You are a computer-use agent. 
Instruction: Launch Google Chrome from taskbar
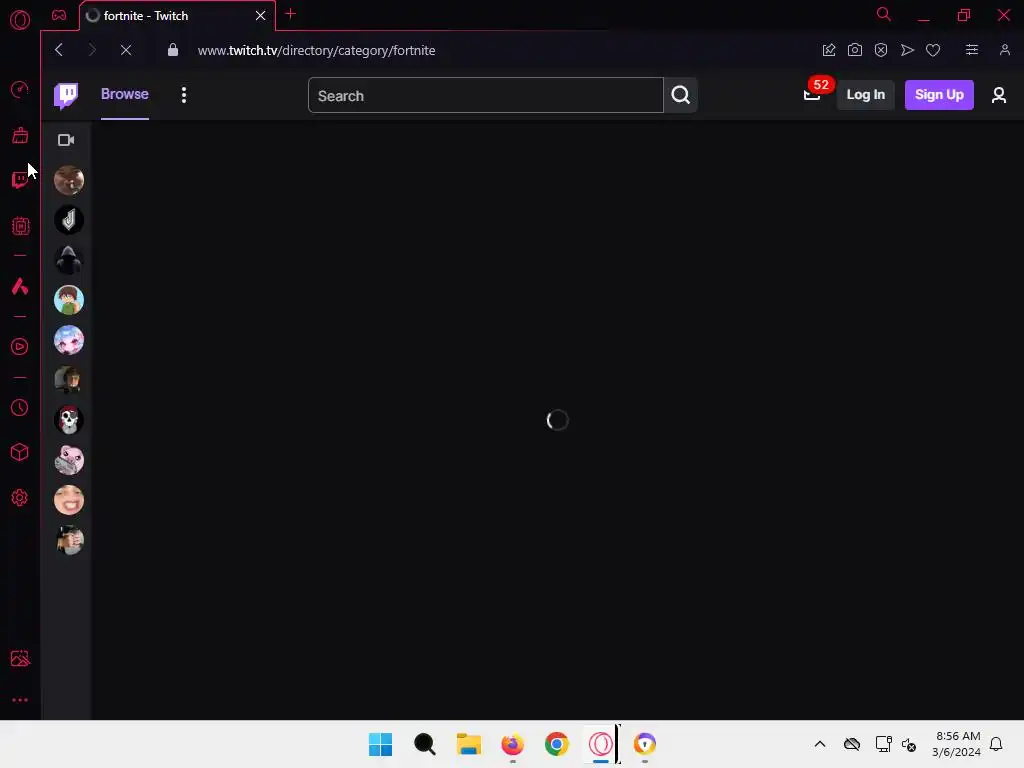[556, 744]
